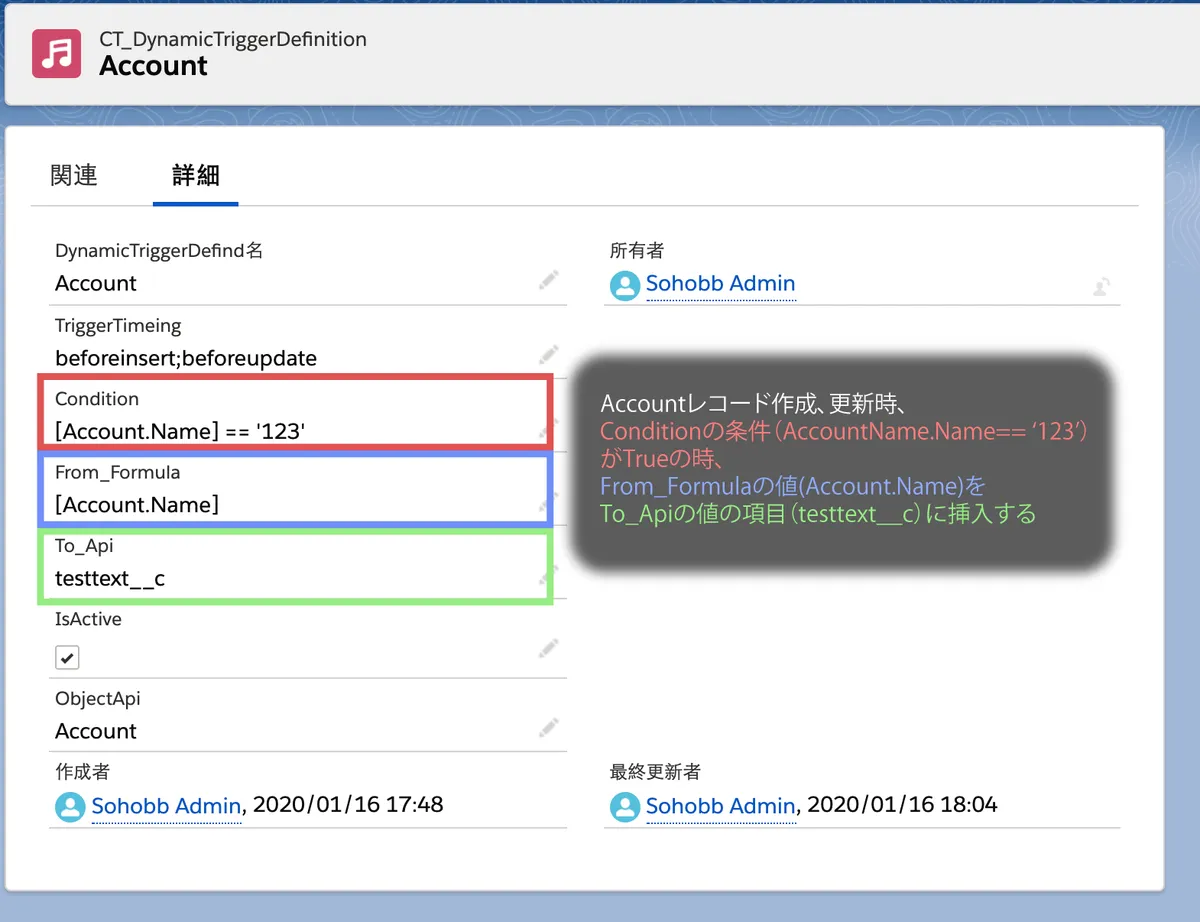Switch to the 関連 tab
Image resolution: width=1200 pixels, height=922 pixels.
point(74,175)
